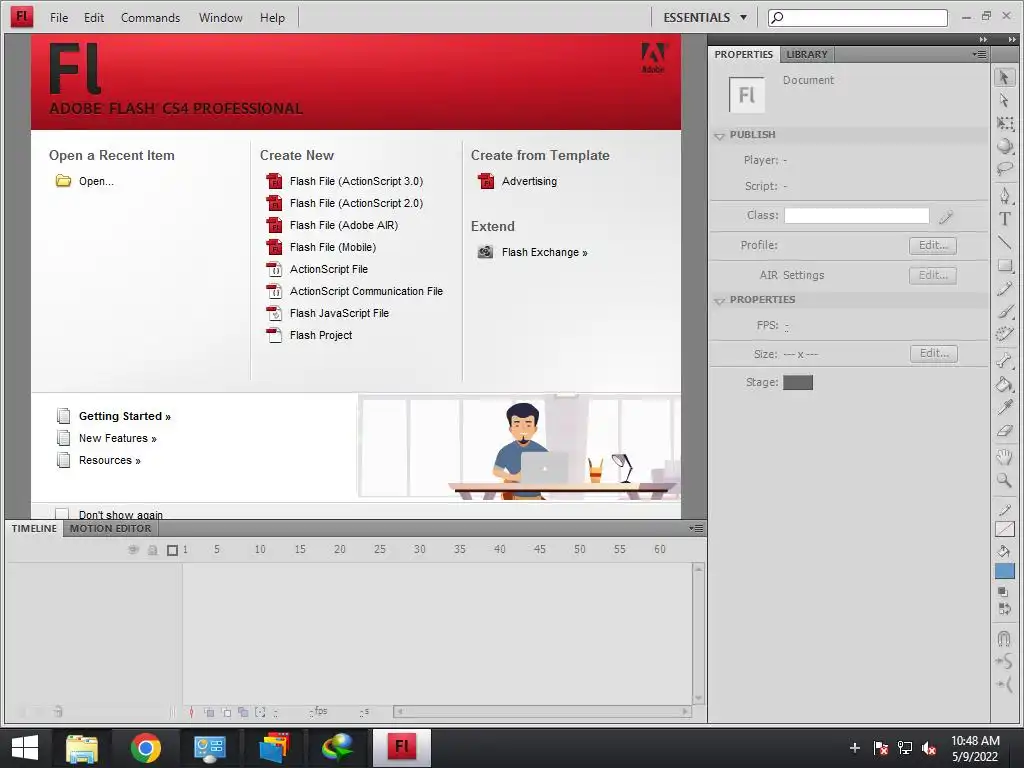Open the File menu
Screen dimensions: 1024x768
tap(59, 18)
